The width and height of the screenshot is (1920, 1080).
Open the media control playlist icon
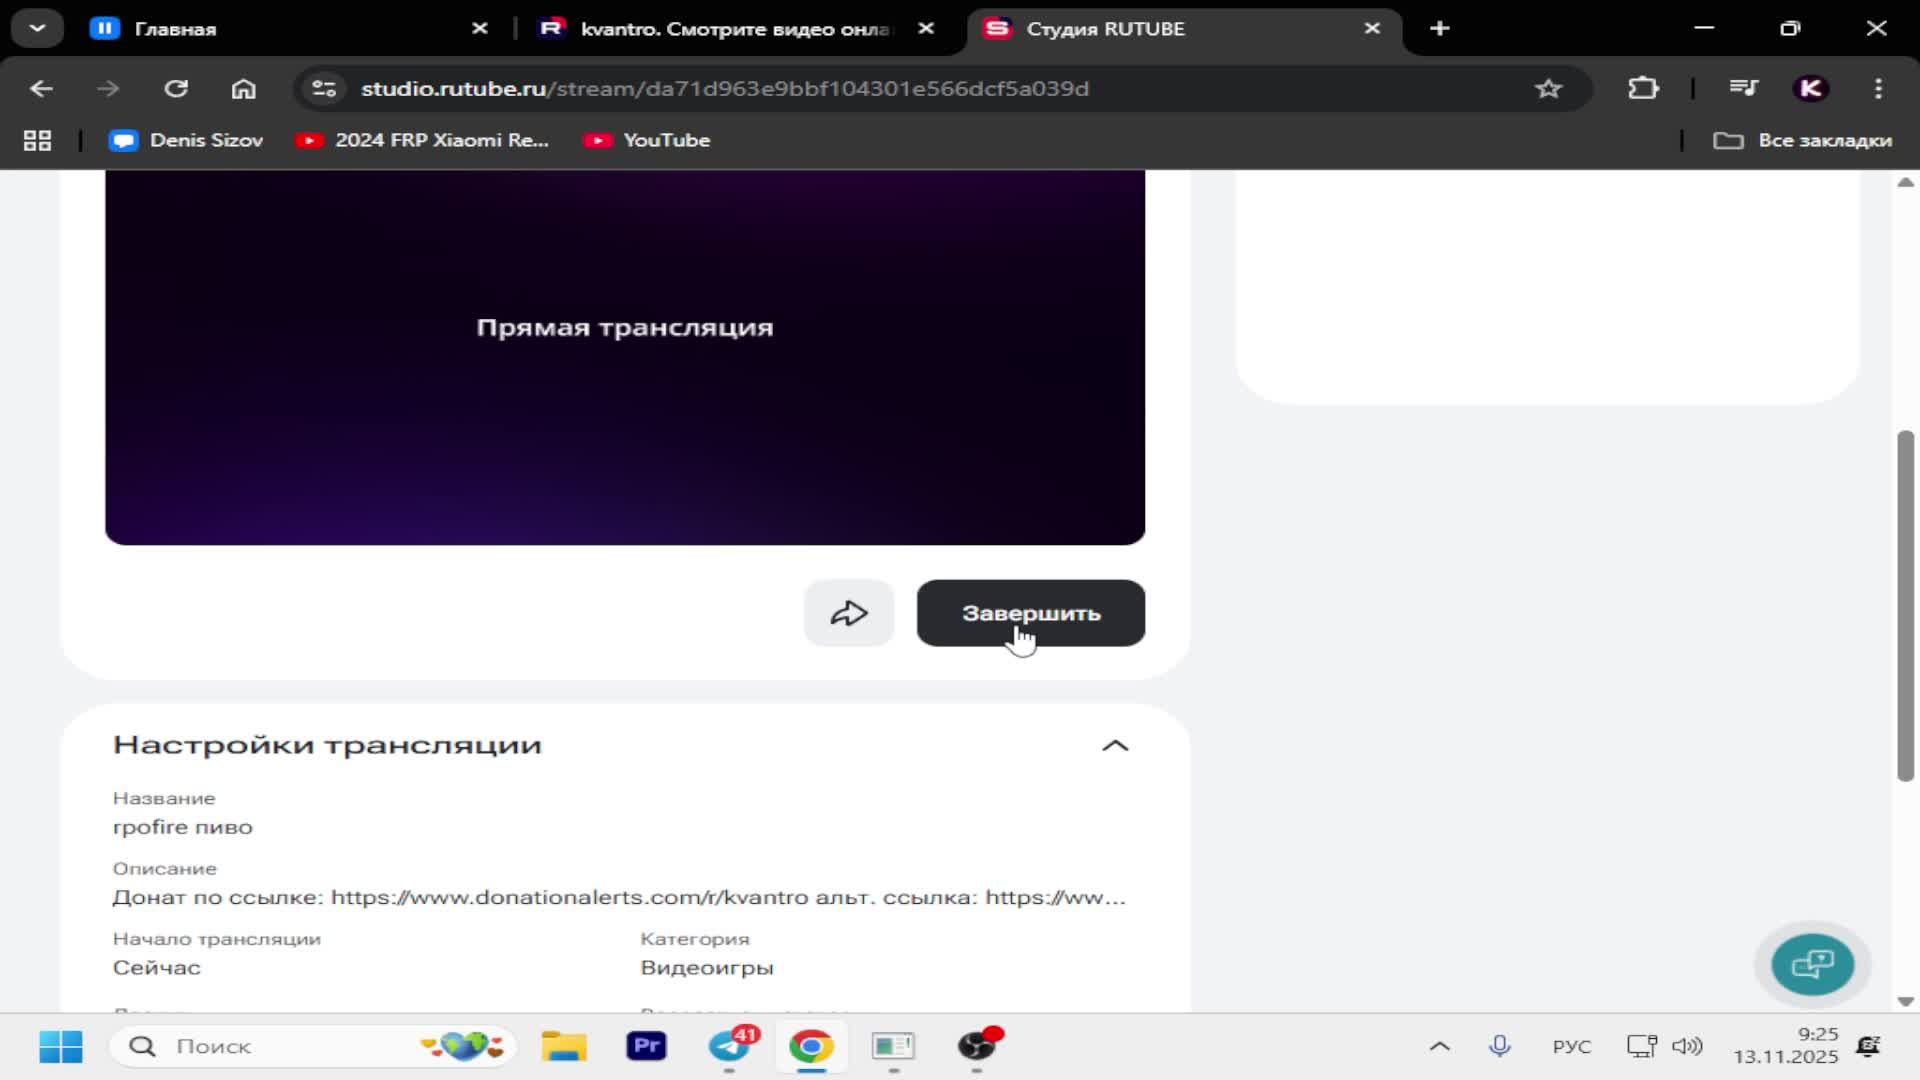1743,89
